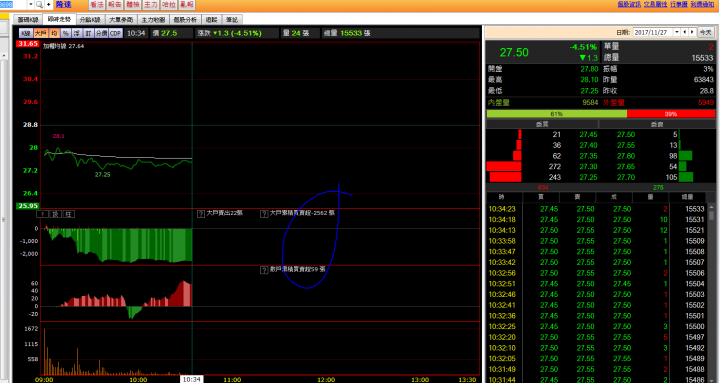
Task: Click the 設 settings button under chart
Action: click(x=56, y=214)
